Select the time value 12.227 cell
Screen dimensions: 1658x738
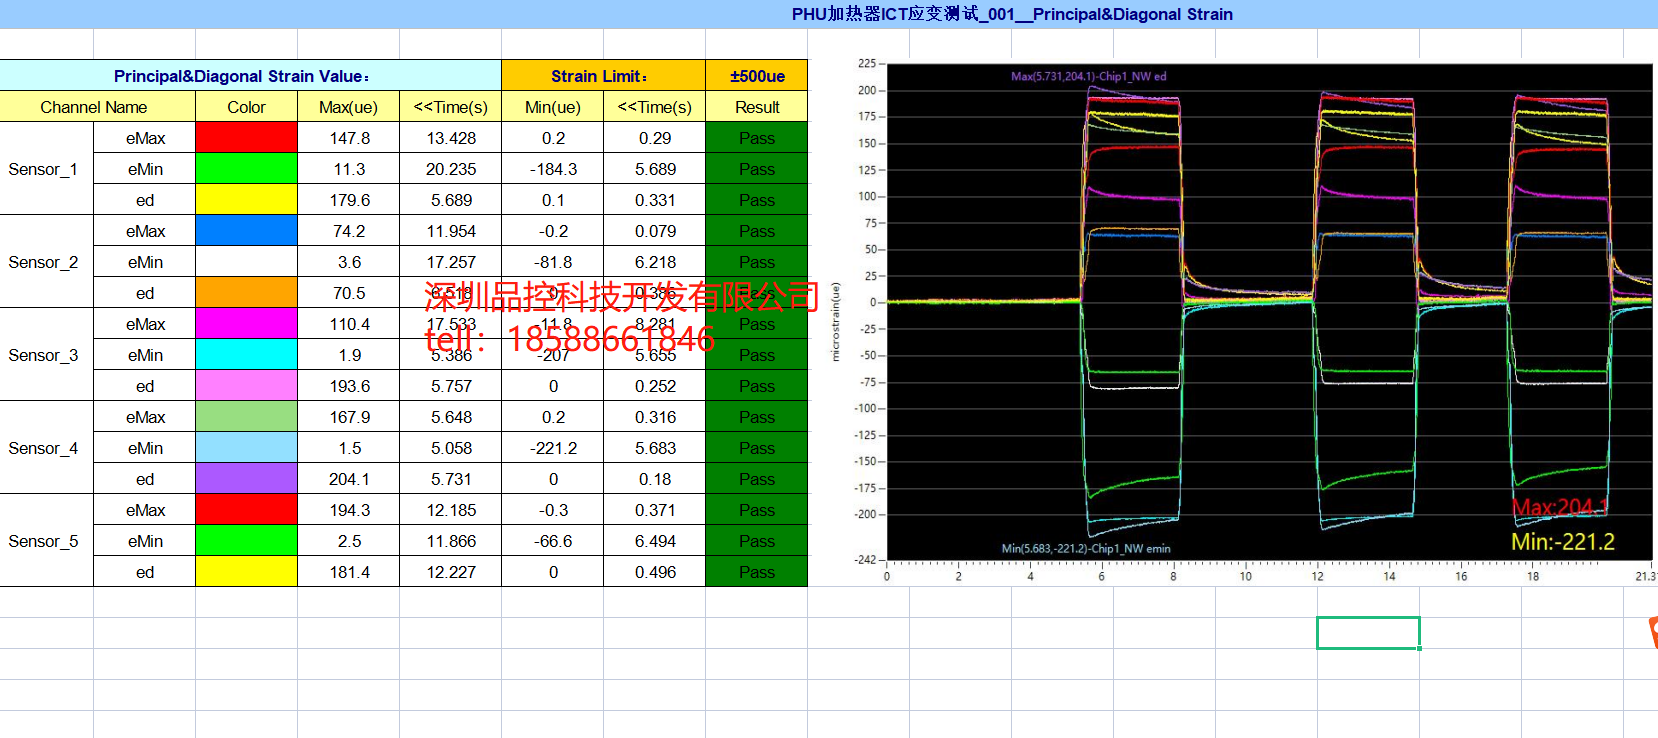tap(450, 572)
